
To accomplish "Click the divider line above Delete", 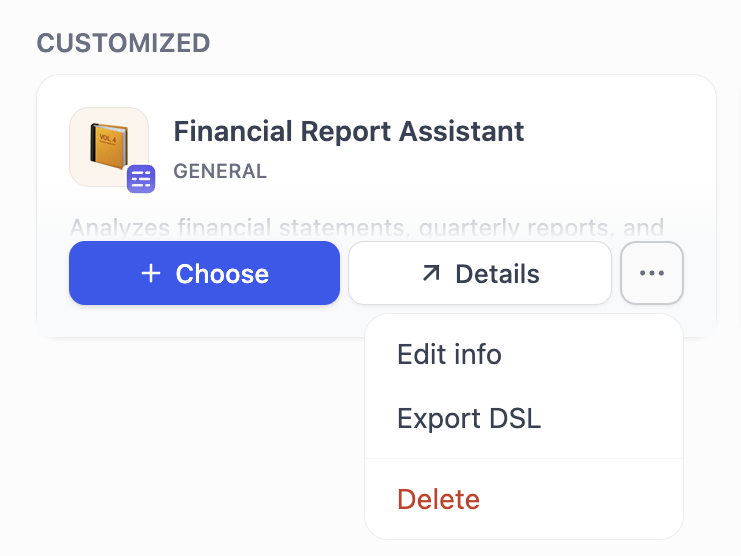I will [524, 458].
